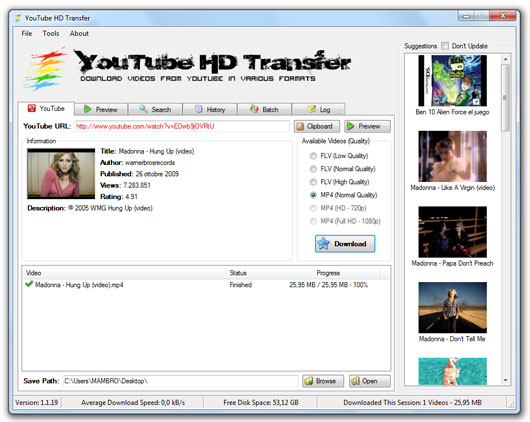Click the Video column header

point(124,273)
